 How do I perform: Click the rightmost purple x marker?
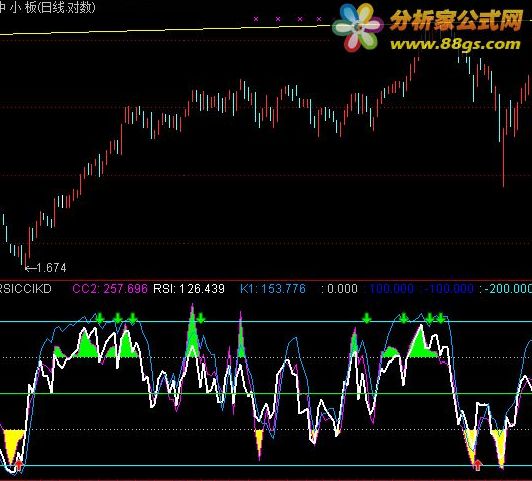[x=319, y=19]
